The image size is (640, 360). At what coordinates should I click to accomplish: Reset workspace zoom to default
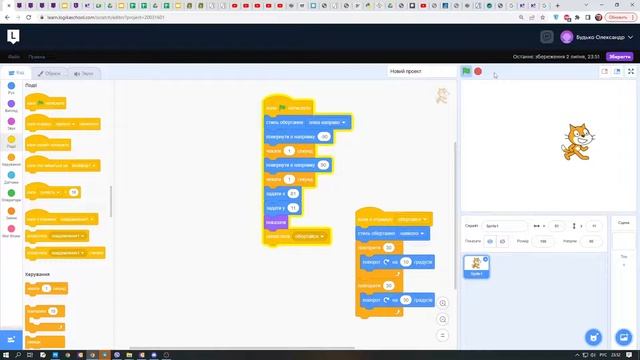442,336
